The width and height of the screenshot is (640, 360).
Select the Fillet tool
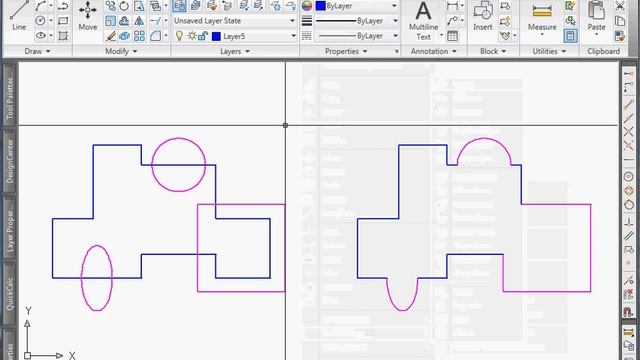pos(155,36)
